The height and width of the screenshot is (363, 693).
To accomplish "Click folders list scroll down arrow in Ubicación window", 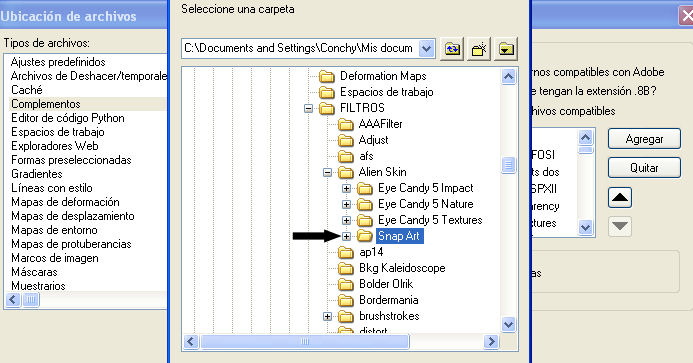I will point(586,228).
